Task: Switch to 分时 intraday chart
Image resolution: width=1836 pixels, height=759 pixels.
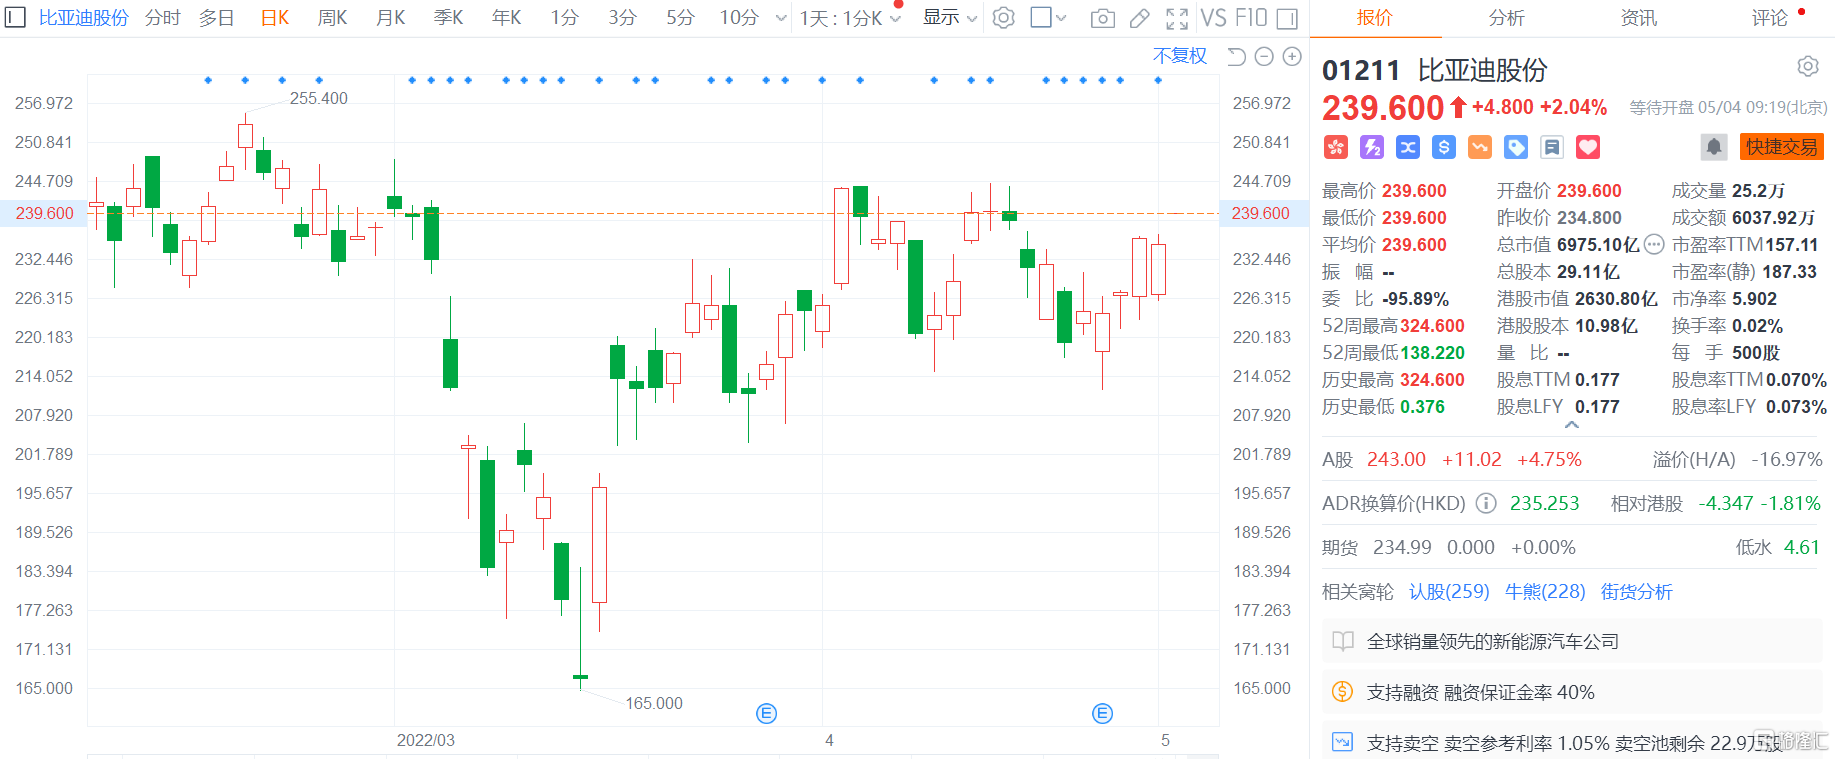Action: point(162,18)
